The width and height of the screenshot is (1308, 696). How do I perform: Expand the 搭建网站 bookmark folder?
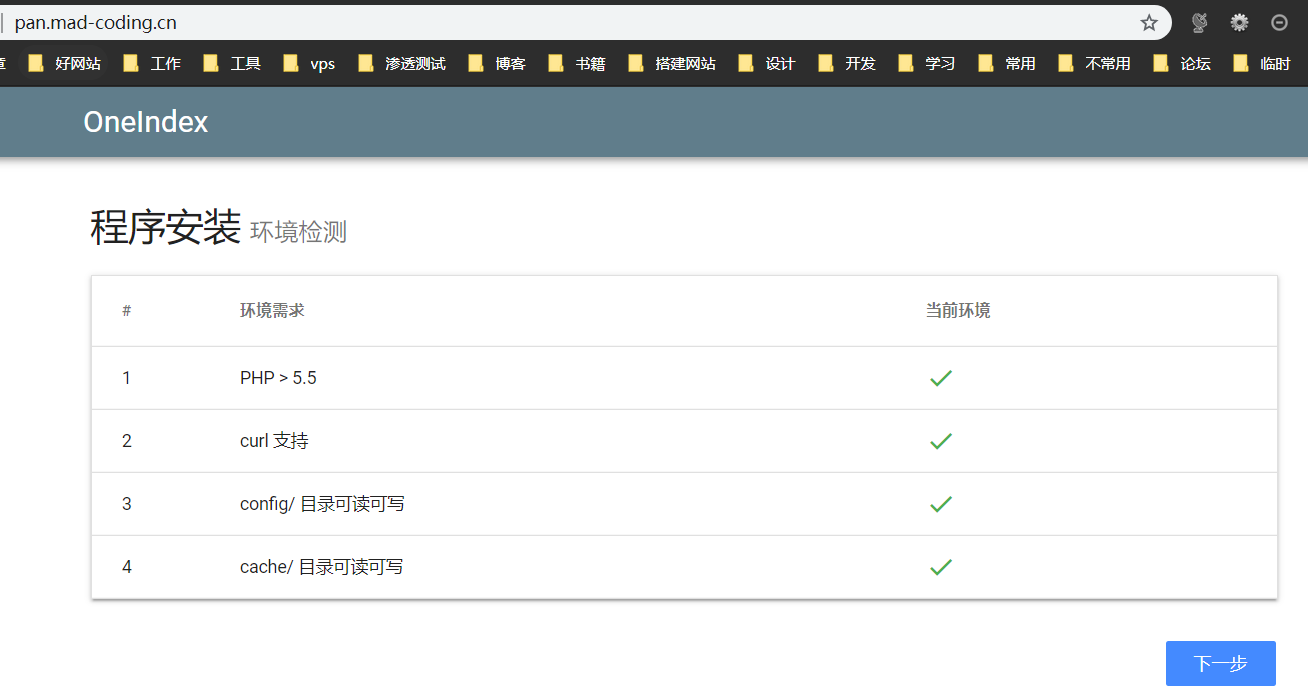click(673, 64)
